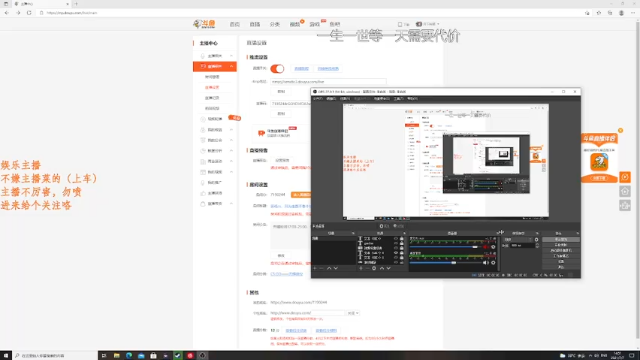The image size is (640, 360).
Task: Open the OBS 文件 menu
Action: point(318,99)
